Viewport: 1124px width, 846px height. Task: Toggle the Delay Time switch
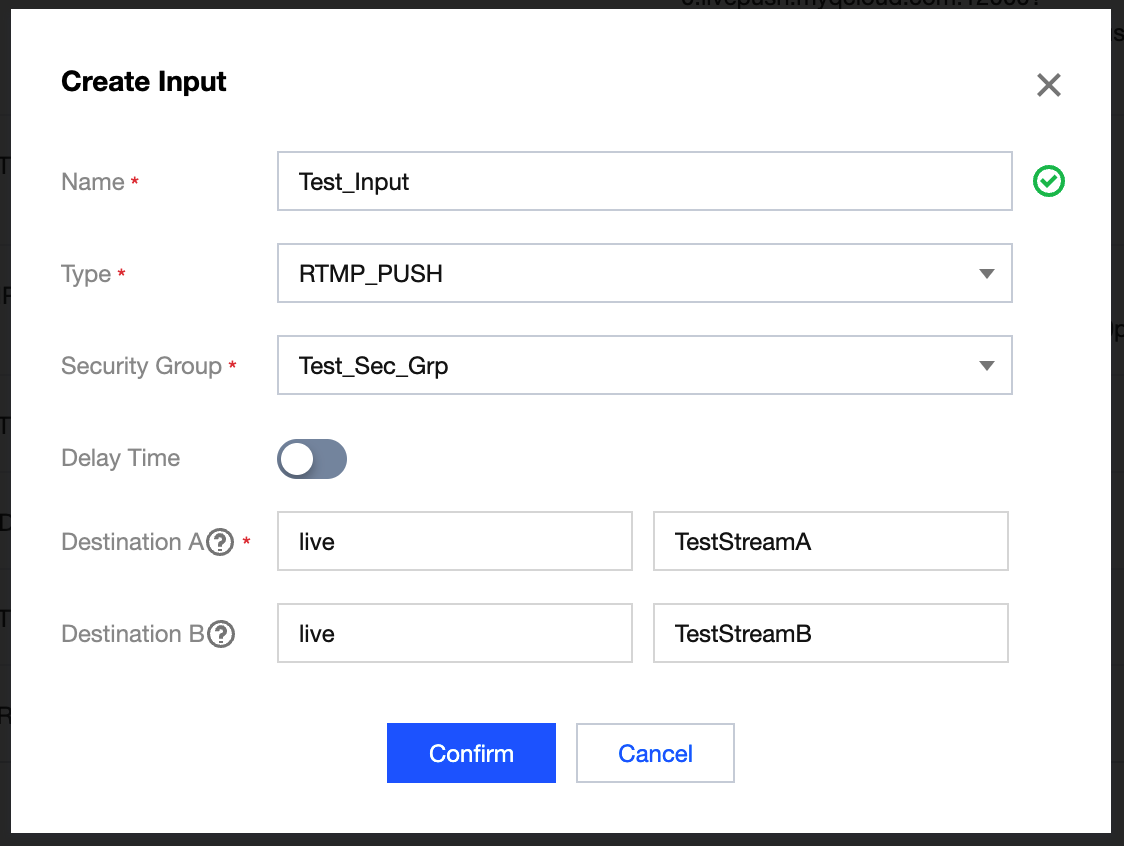[312, 459]
